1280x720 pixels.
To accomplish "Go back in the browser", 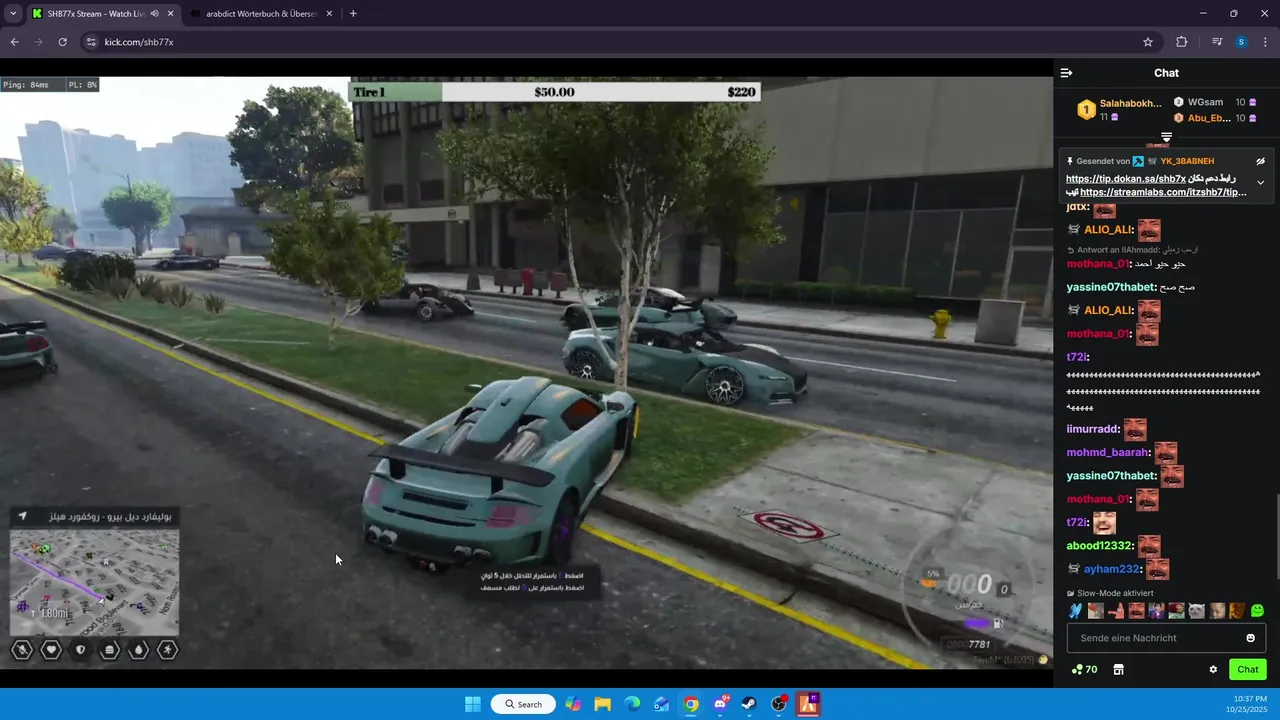I will click(14, 42).
